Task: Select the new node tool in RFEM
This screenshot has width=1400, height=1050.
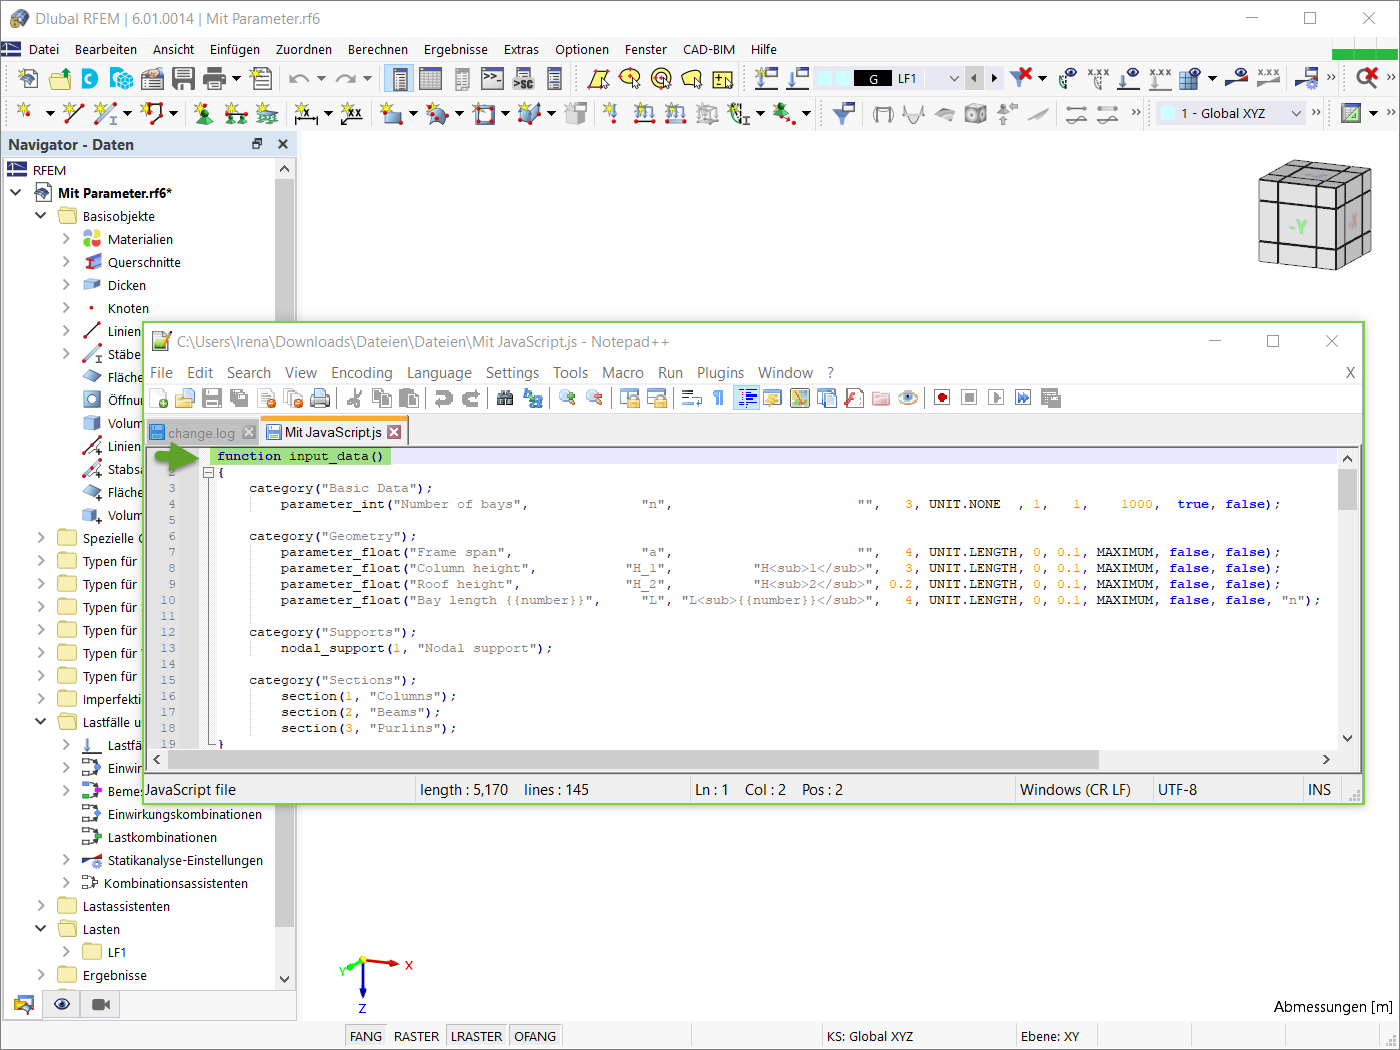Action: pos(24,113)
